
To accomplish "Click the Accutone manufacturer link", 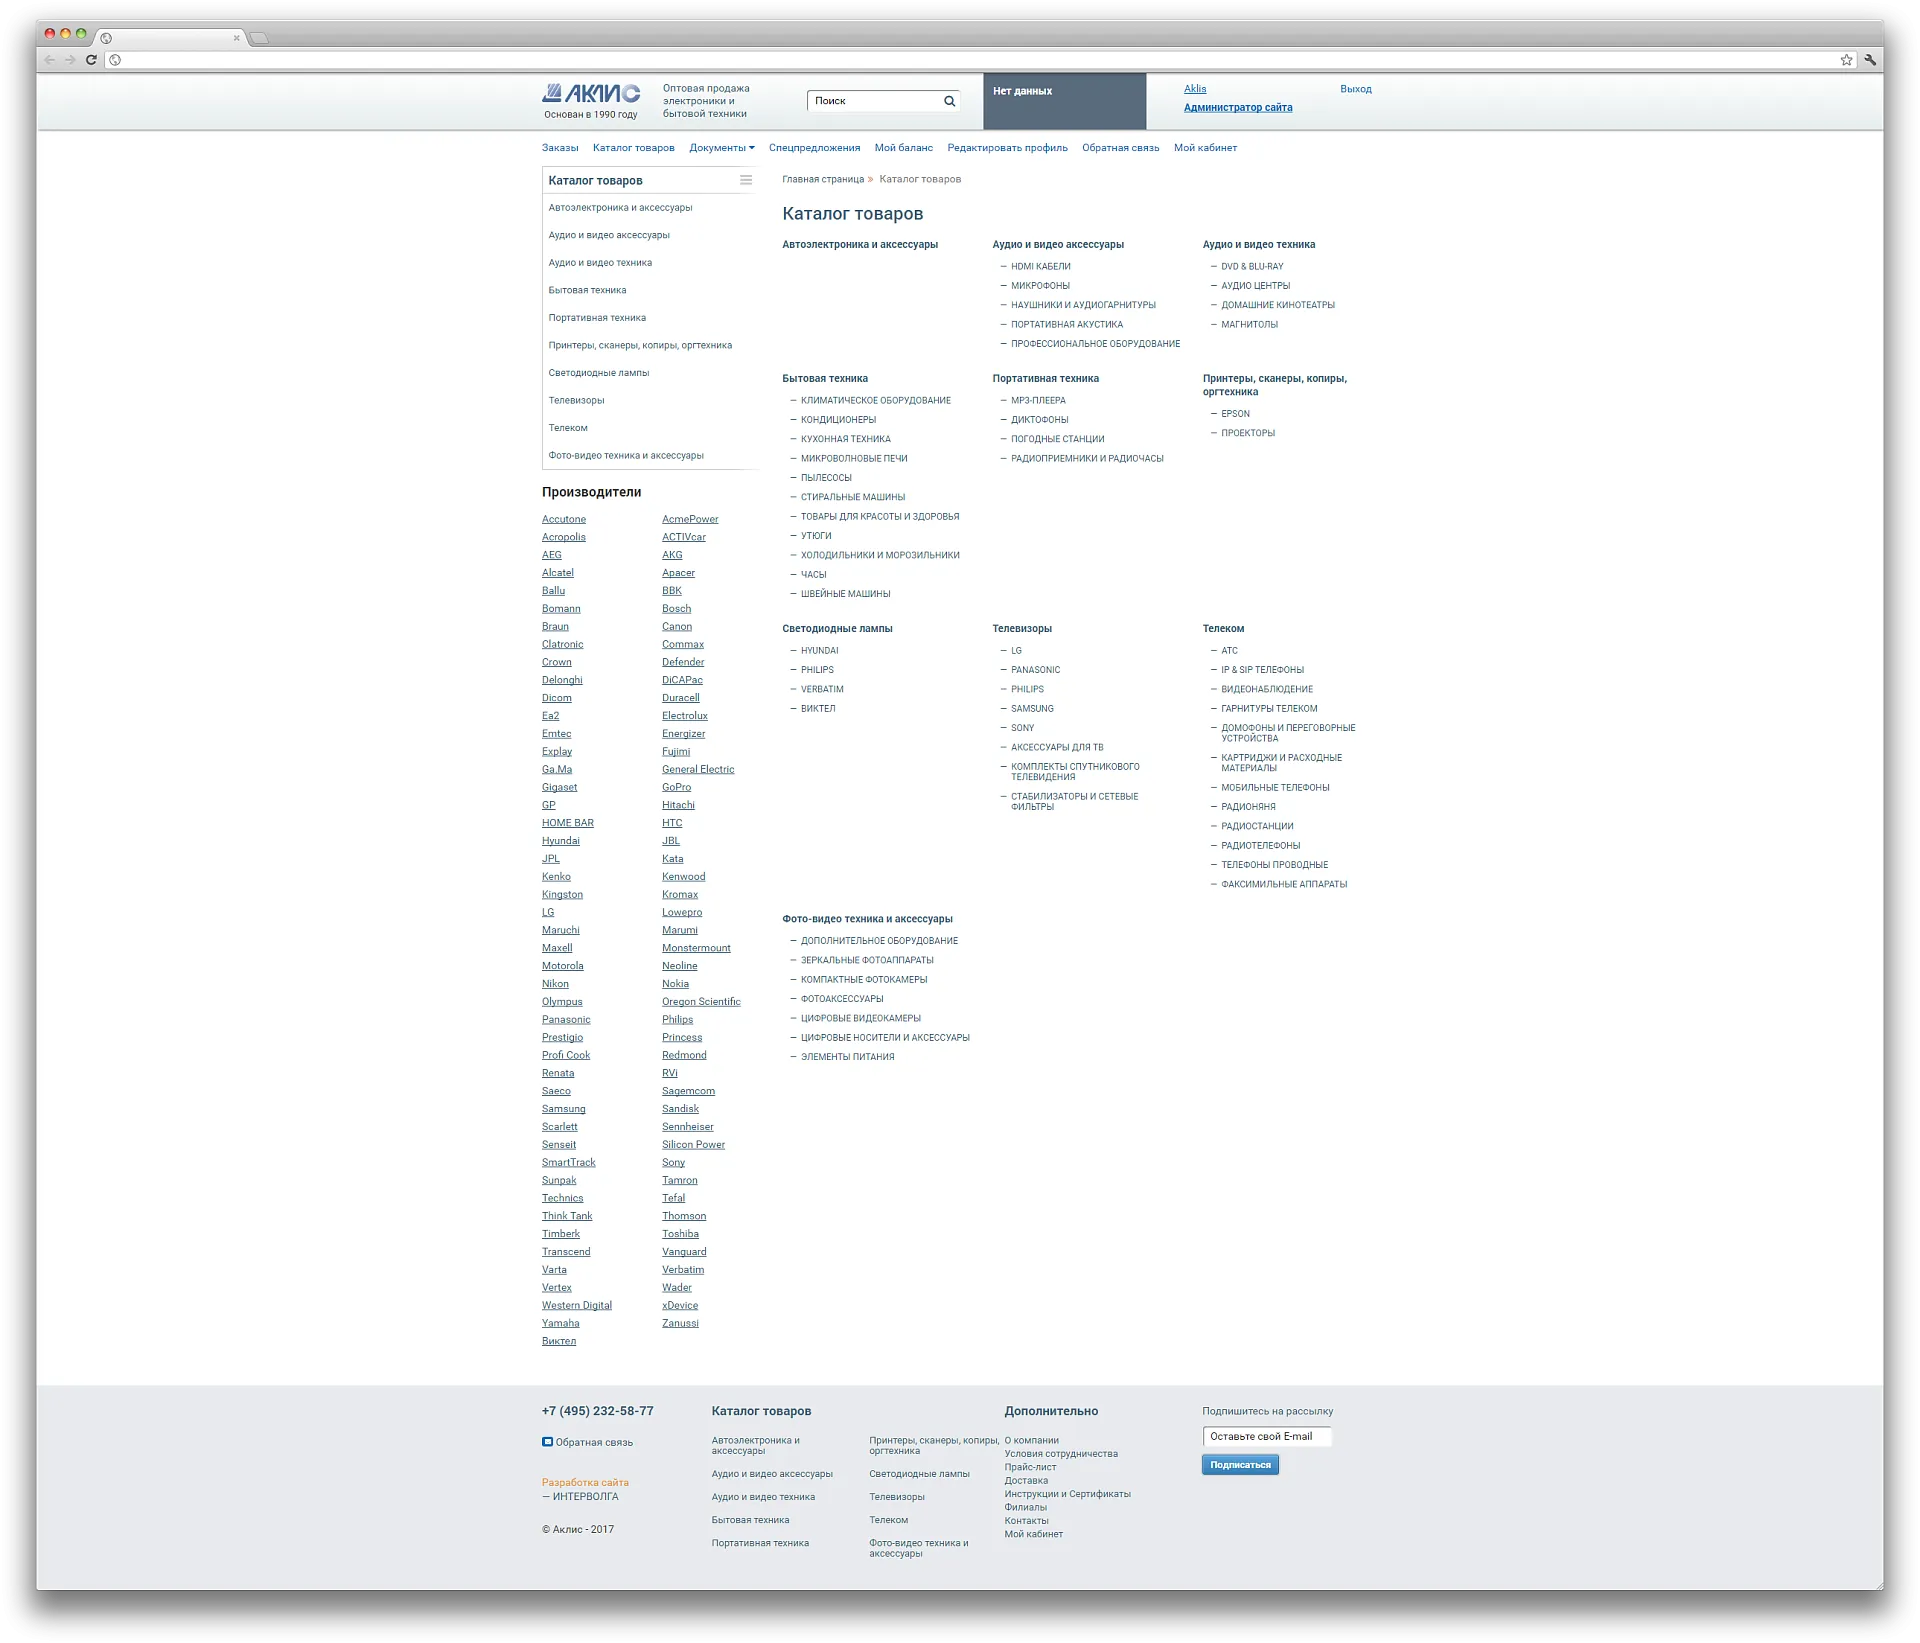I will pos(564,520).
